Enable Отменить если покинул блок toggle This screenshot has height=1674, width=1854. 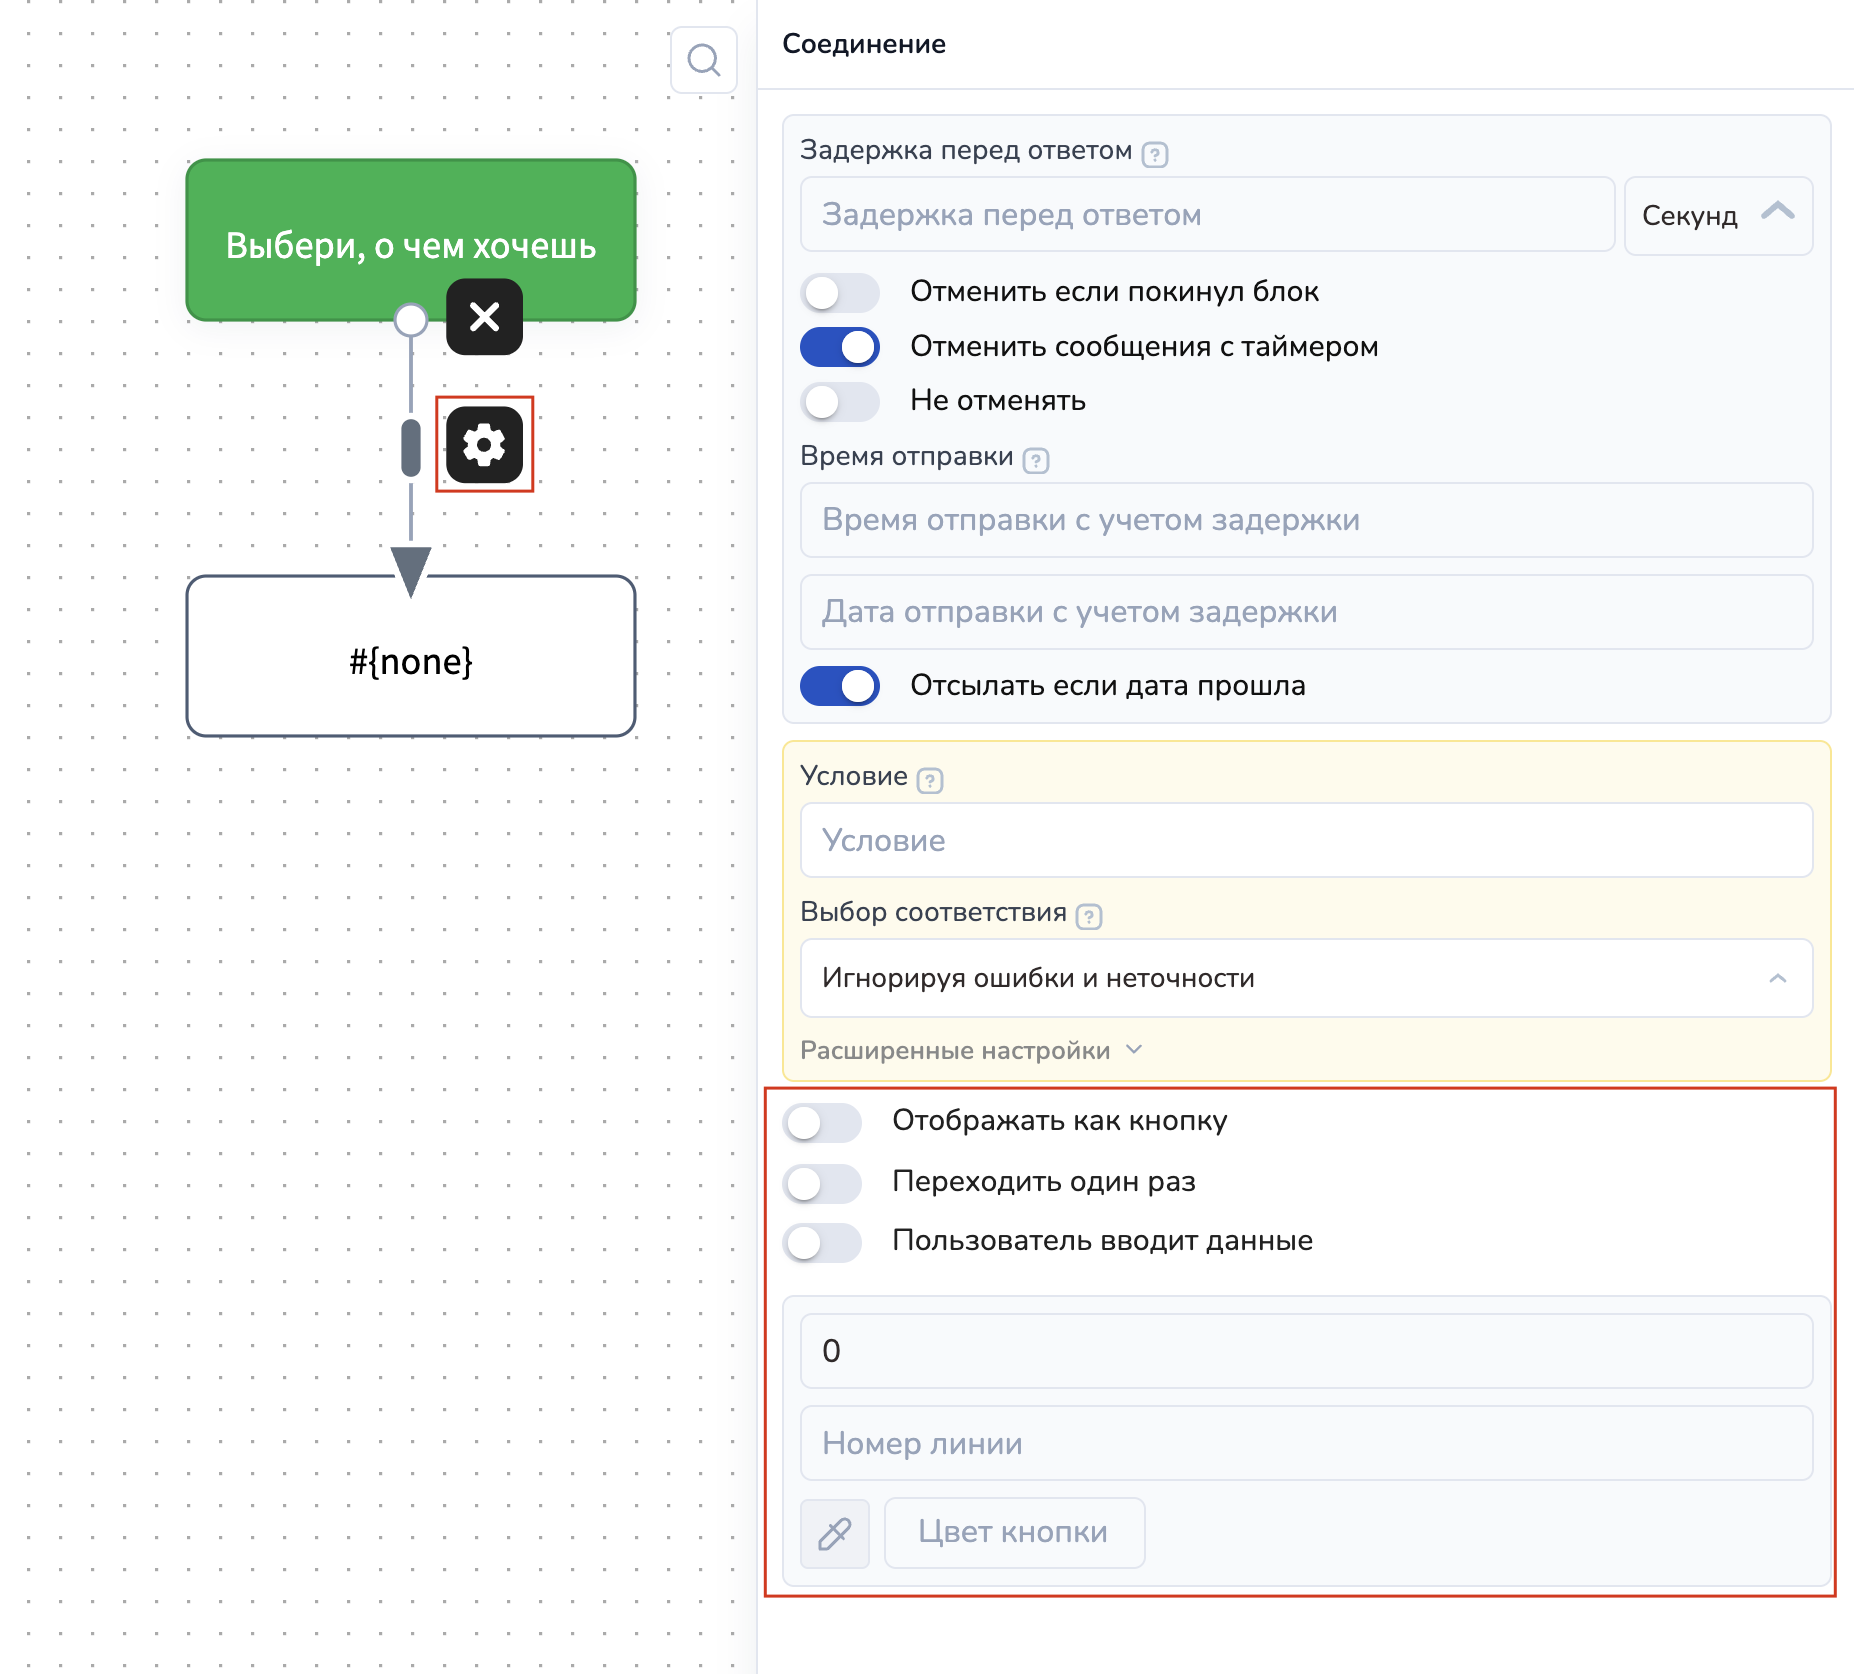click(839, 293)
